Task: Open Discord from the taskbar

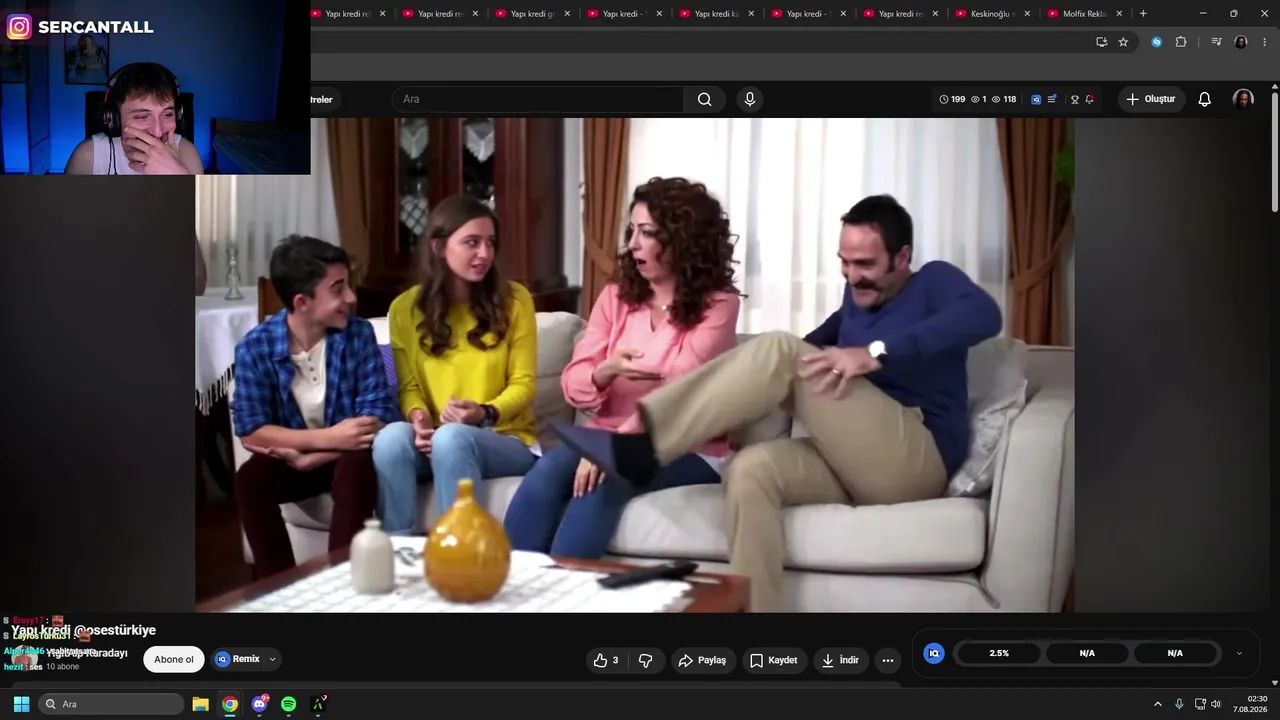Action: pyautogui.click(x=260, y=704)
